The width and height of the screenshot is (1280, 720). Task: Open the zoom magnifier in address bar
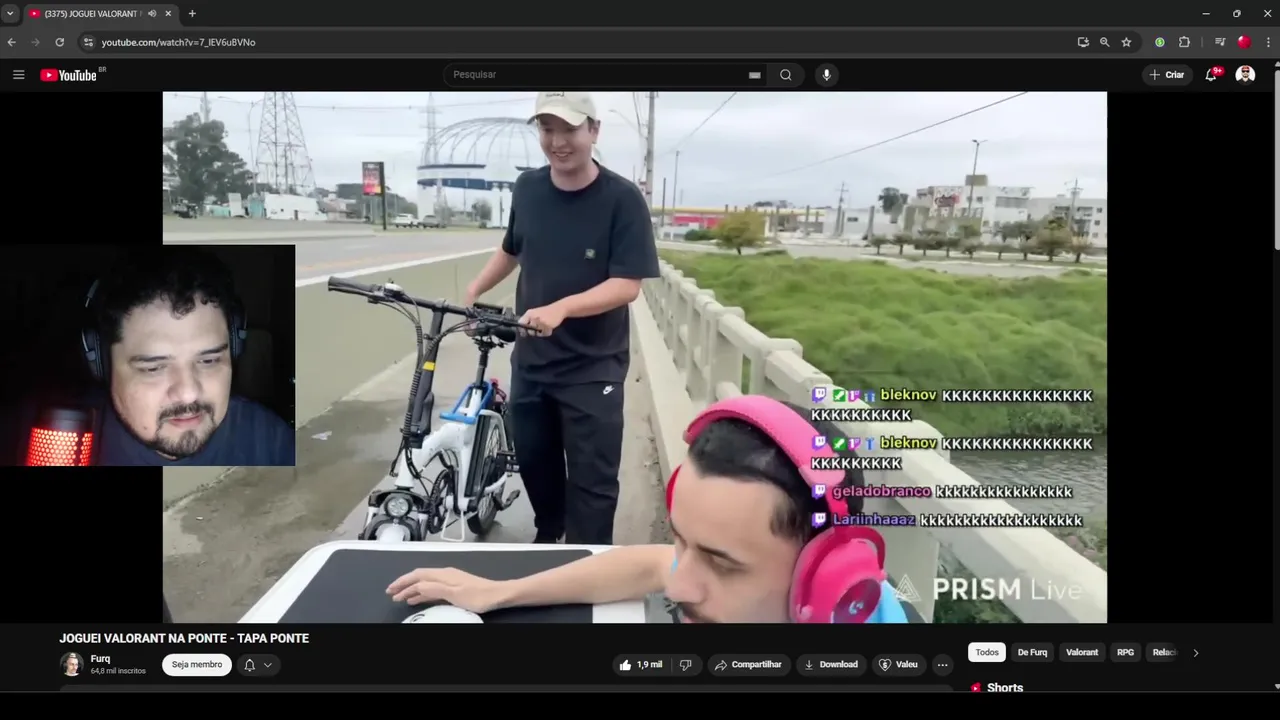(1104, 42)
